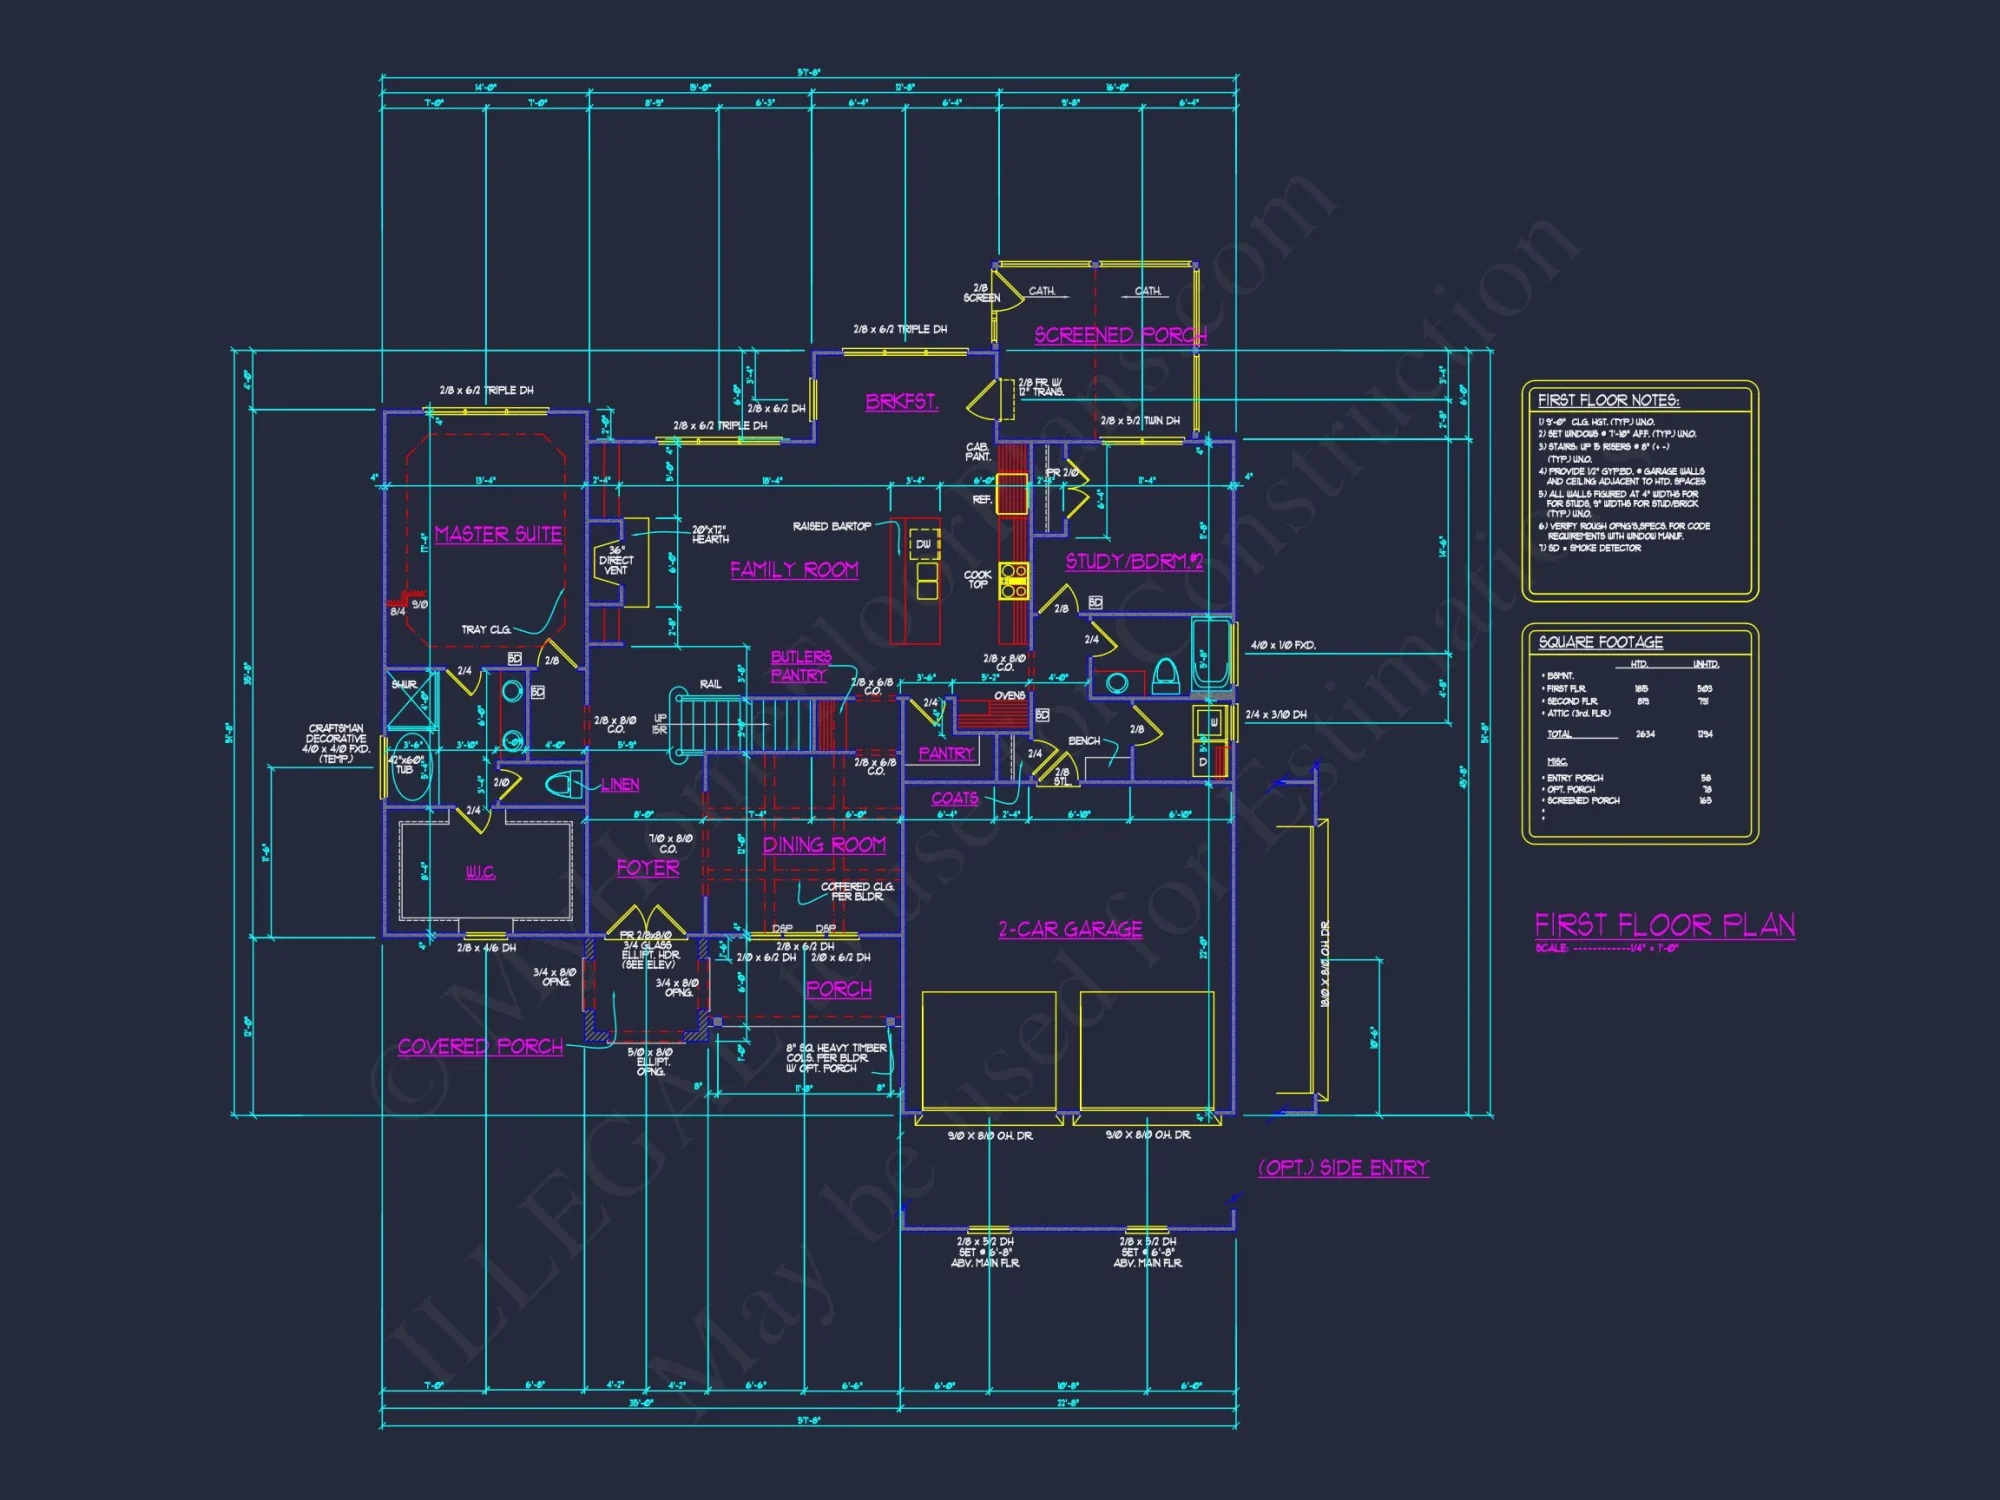Viewport: 2000px width, 1500px height.
Task: Select the 42"x60" oval tub symbol
Action: click(411, 768)
